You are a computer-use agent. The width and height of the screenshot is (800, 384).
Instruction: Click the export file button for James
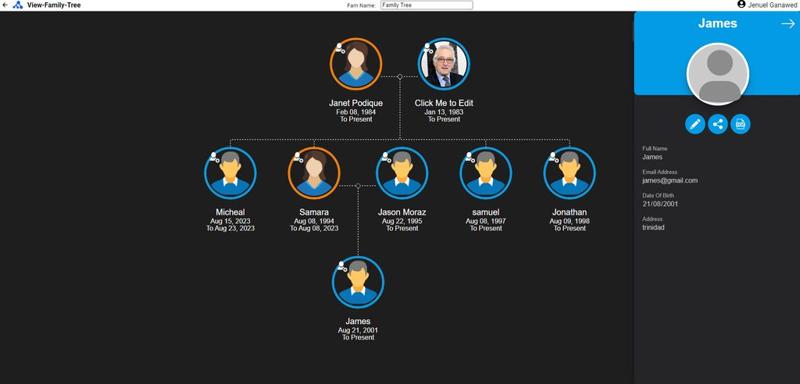click(x=740, y=124)
